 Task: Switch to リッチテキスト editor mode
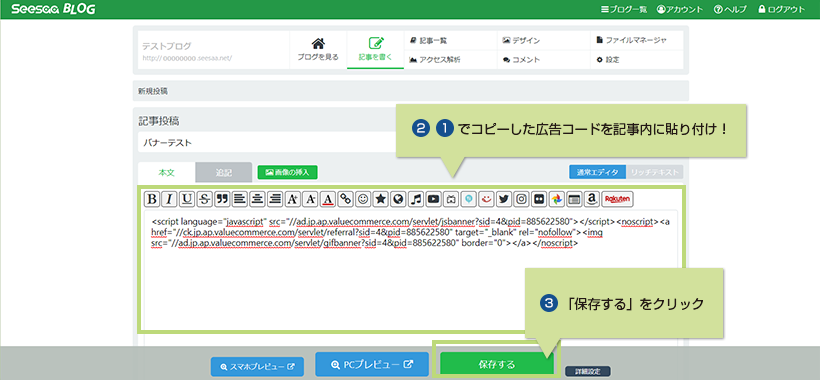(x=654, y=172)
